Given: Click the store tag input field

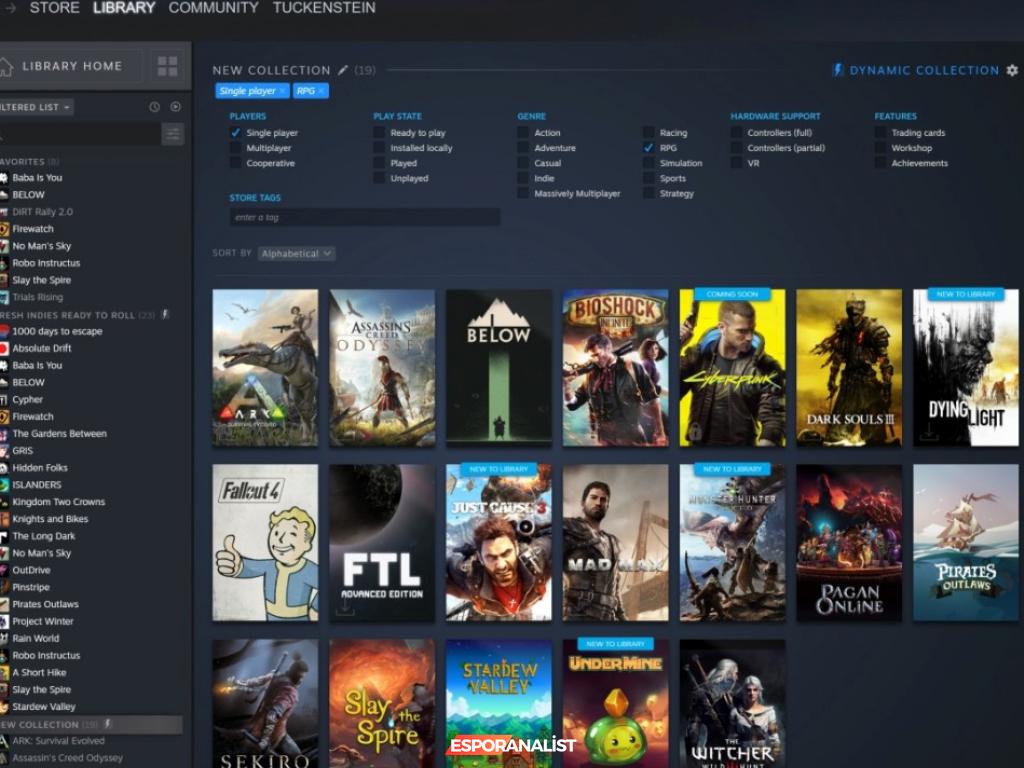Looking at the screenshot, I should click(x=365, y=217).
